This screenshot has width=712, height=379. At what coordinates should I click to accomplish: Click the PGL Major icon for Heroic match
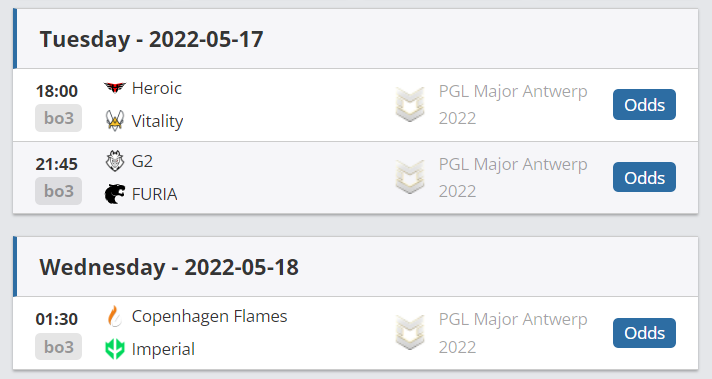(410, 104)
